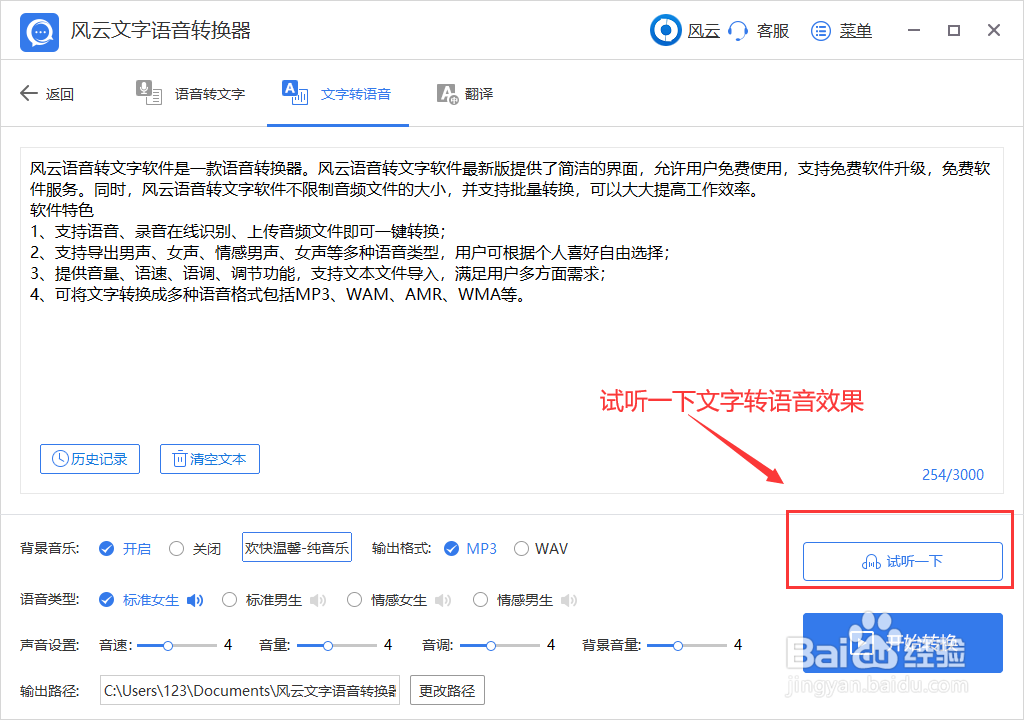This screenshot has width=1024, height=720.
Task: Minimize the window
Action: [914, 30]
